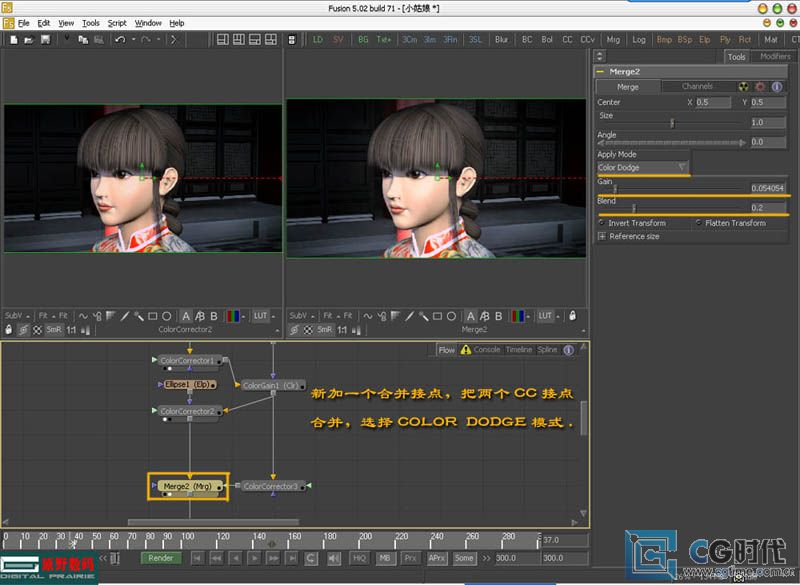Viewport: 800px width, 585px height.
Task: Select the Merge2 node in the flow
Action: point(188,487)
